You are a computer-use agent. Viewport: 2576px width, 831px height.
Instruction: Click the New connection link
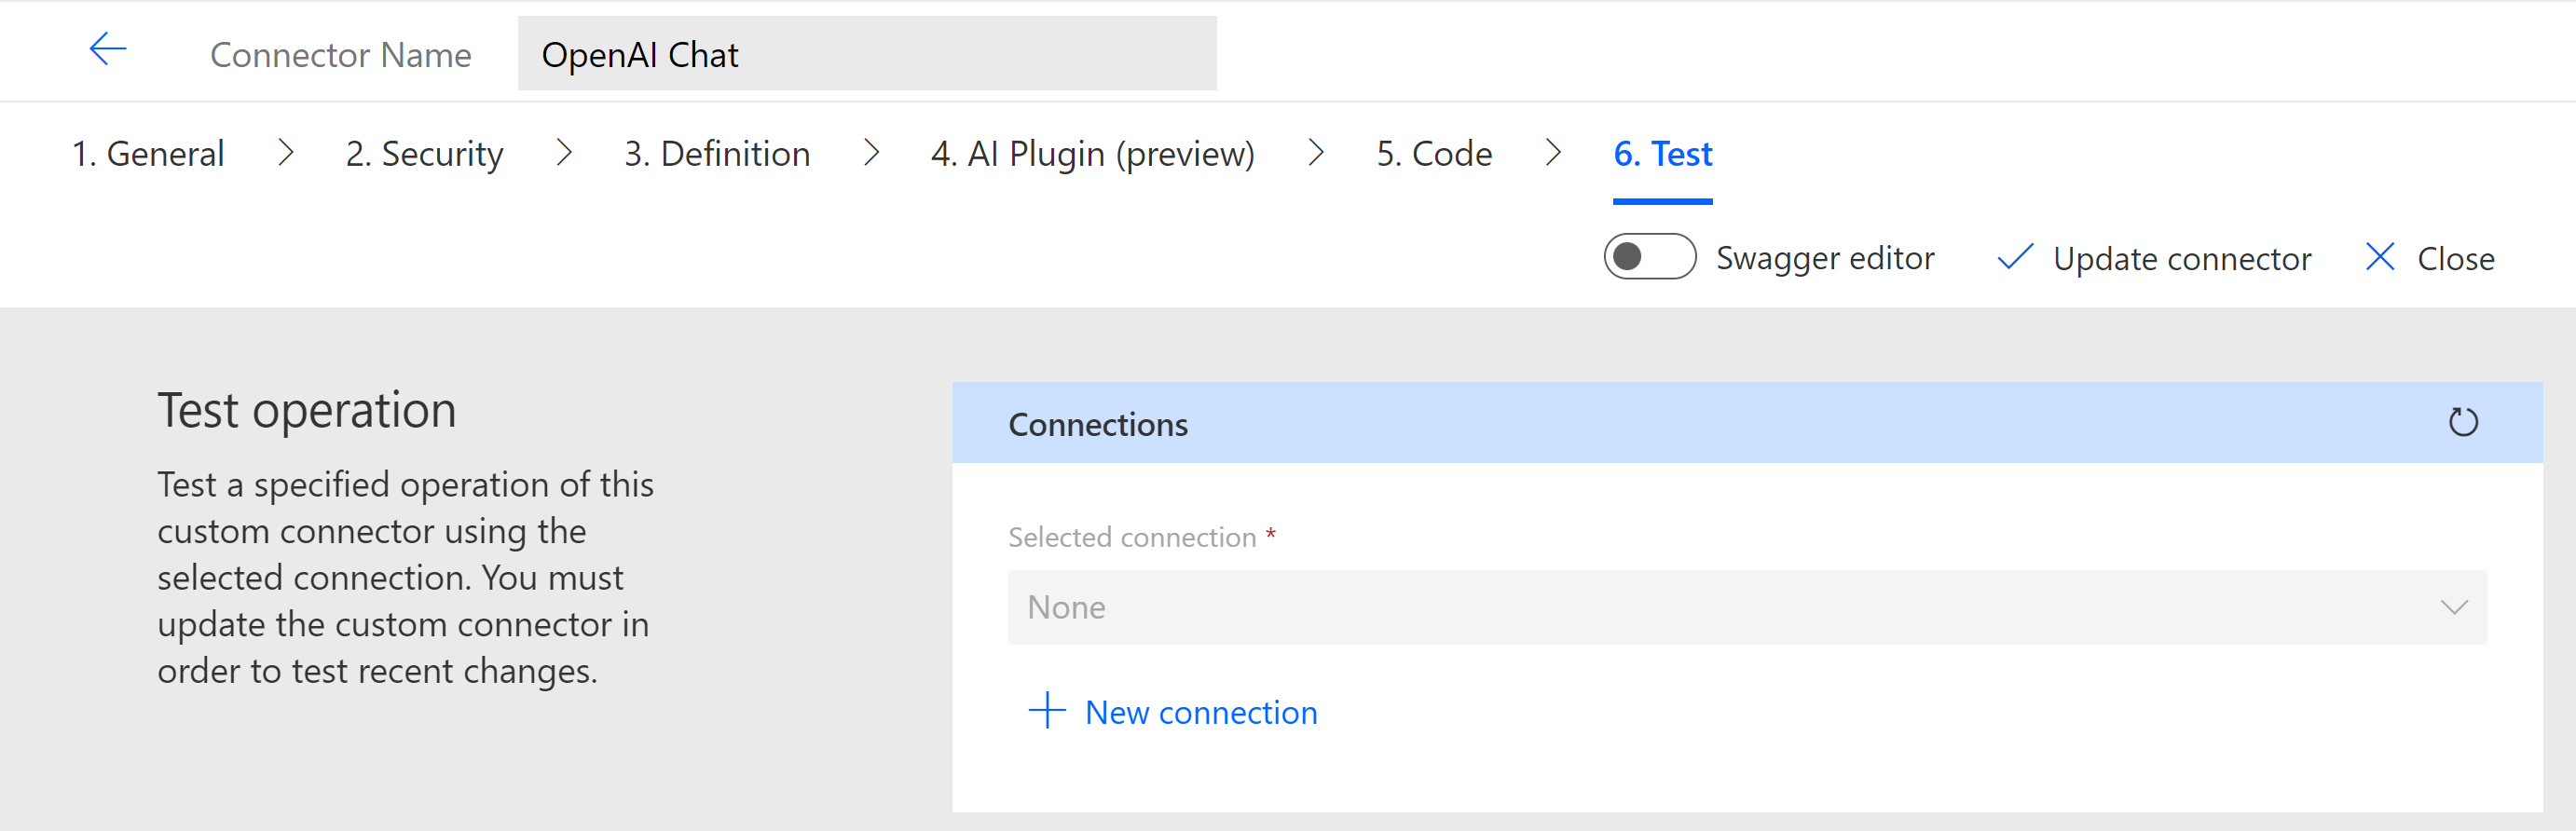pos(1201,712)
